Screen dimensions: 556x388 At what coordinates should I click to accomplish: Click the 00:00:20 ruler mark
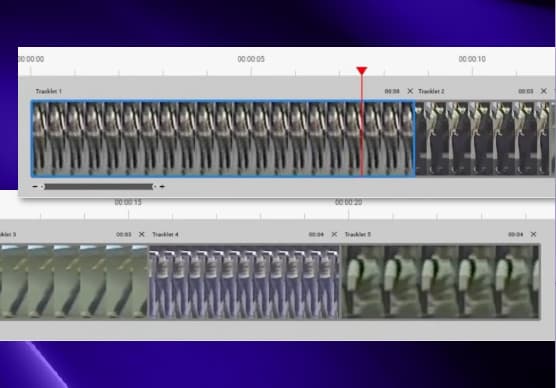[x=349, y=202]
